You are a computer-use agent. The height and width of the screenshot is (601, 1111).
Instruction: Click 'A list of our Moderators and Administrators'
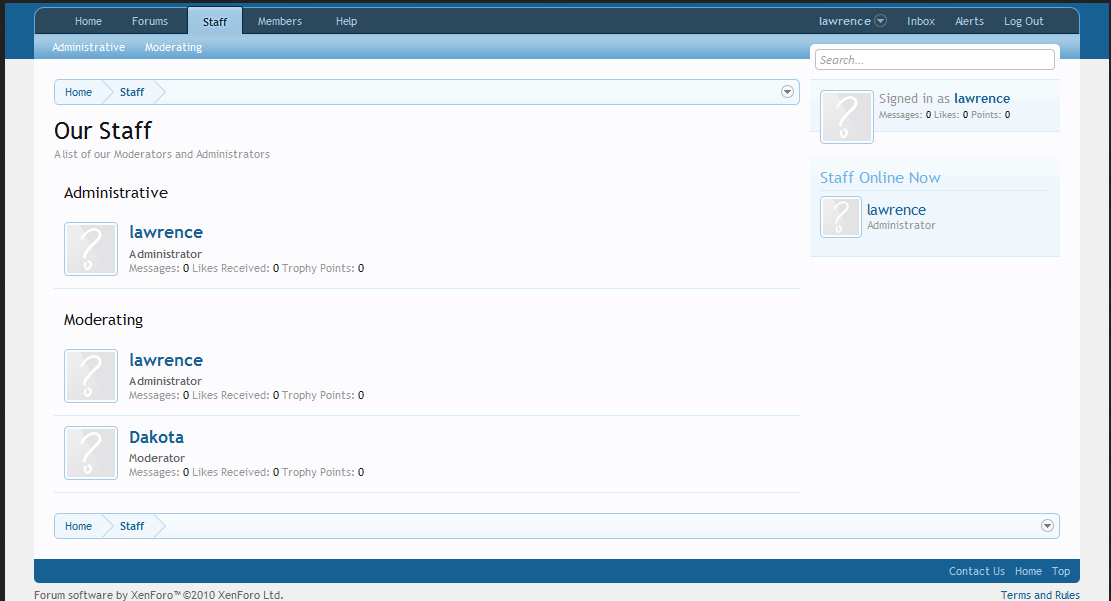162,154
